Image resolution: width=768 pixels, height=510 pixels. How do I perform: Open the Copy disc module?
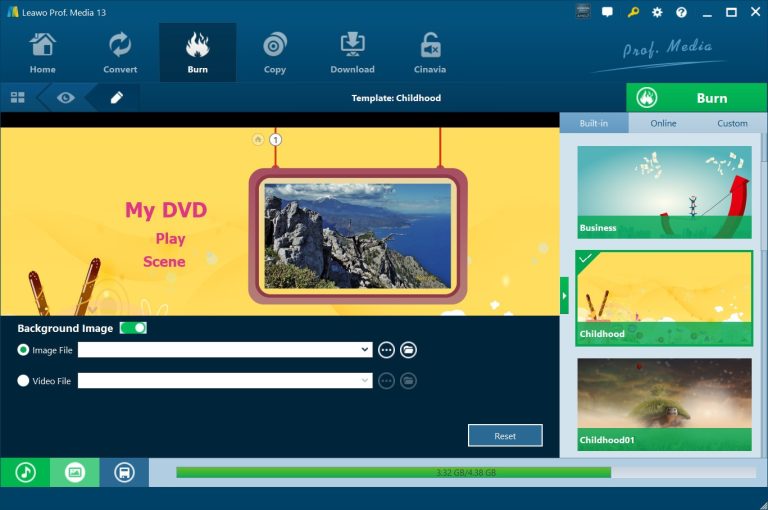click(275, 53)
